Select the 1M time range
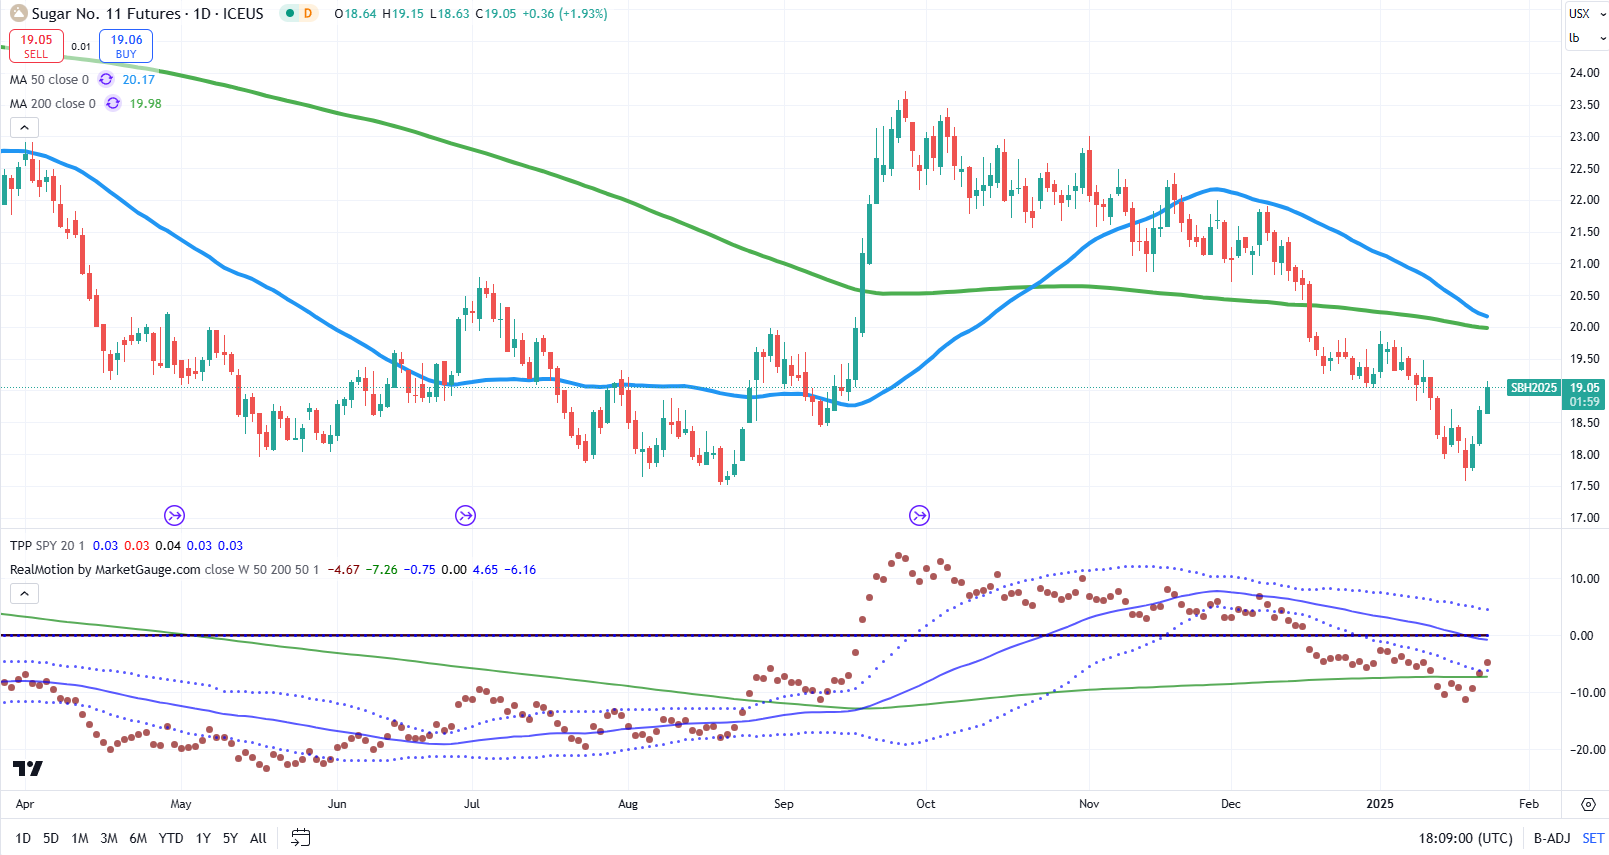Image resolution: width=1609 pixels, height=855 pixels. coord(80,838)
